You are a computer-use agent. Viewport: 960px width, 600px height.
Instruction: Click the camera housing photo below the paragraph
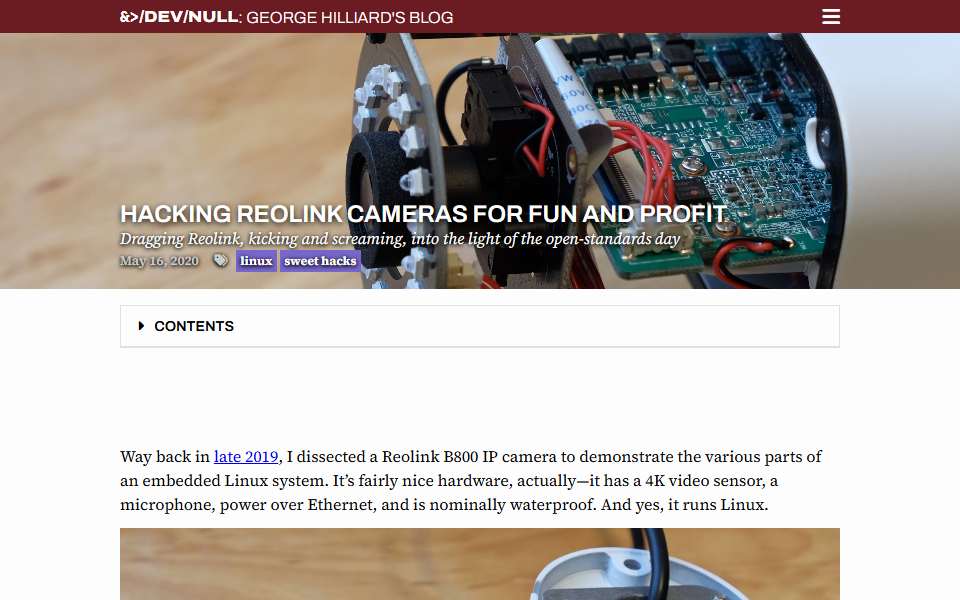(480, 564)
